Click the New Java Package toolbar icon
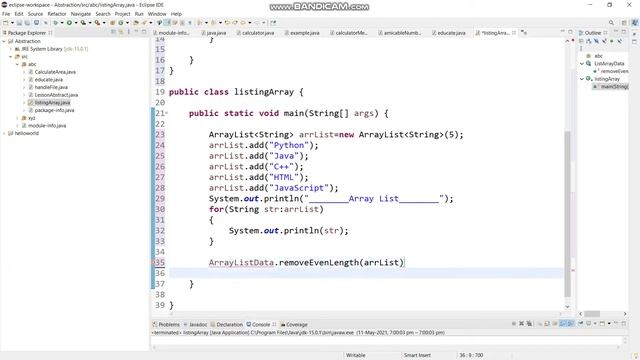 (113, 23)
